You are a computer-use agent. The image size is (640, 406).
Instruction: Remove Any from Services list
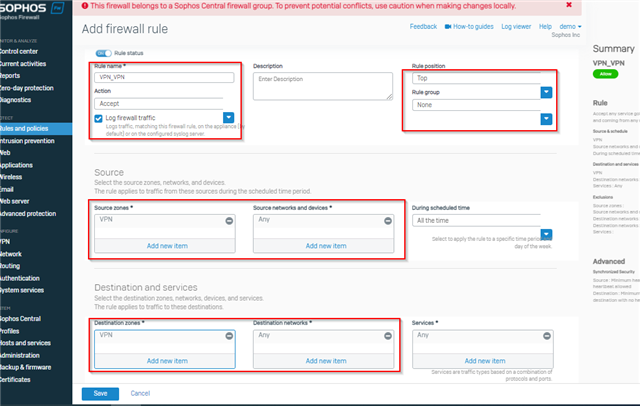point(547,336)
